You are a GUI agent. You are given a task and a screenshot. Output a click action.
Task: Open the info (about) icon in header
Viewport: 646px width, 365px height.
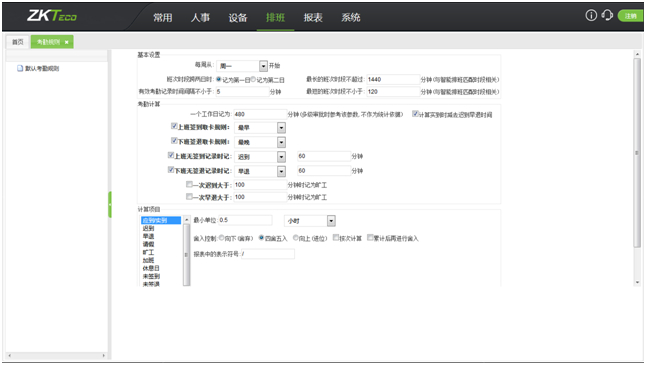pyautogui.click(x=591, y=16)
